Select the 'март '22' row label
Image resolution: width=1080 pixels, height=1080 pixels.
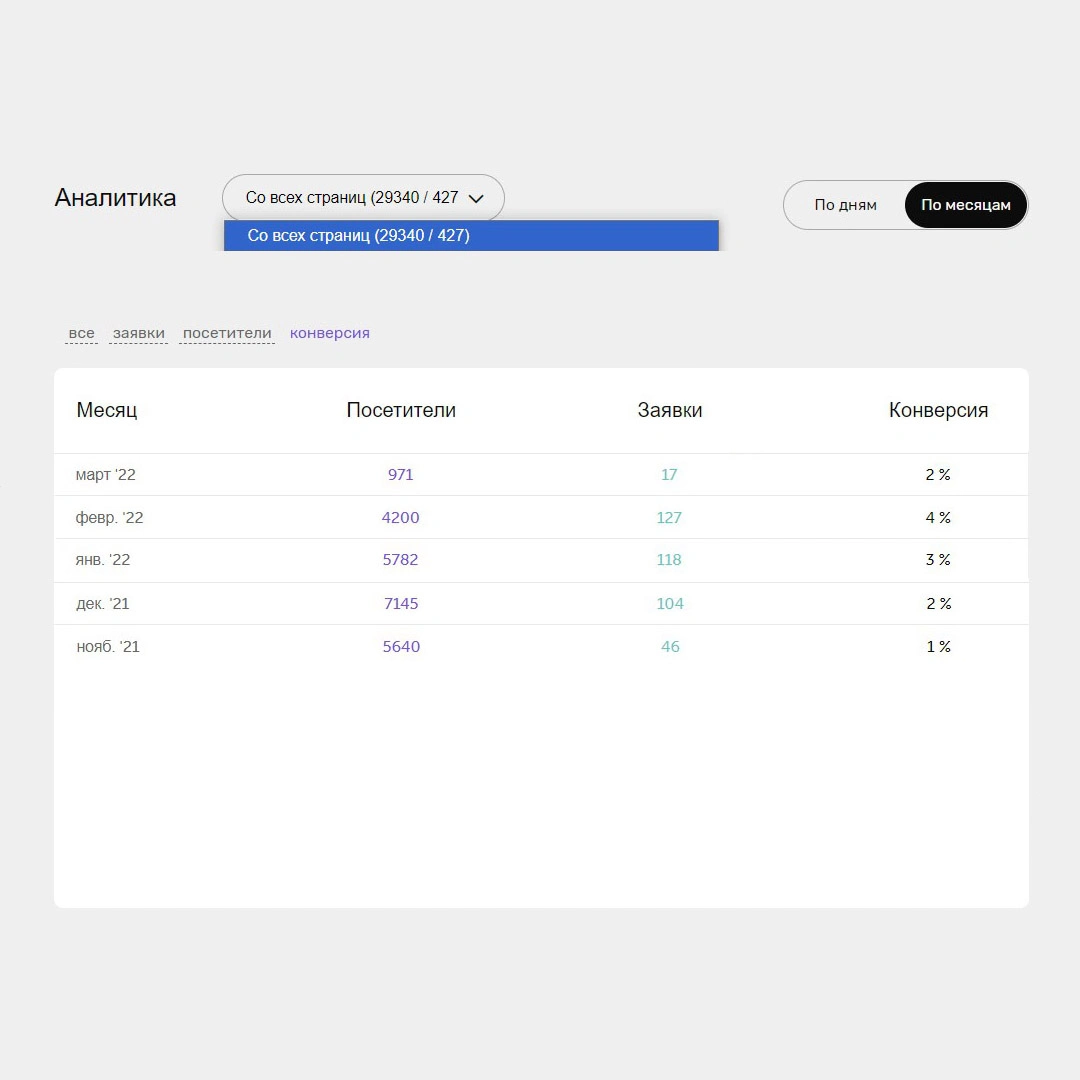pyautogui.click(x=106, y=475)
